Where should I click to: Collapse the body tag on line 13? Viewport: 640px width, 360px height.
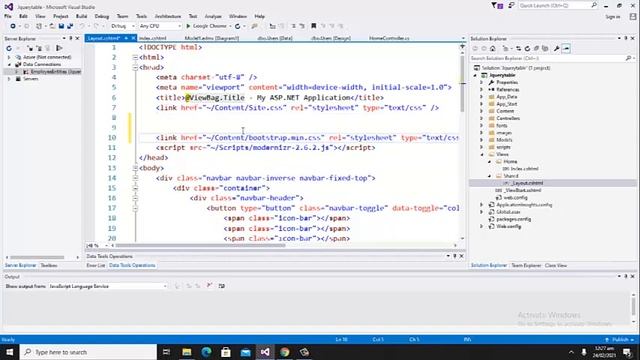[135, 168]
